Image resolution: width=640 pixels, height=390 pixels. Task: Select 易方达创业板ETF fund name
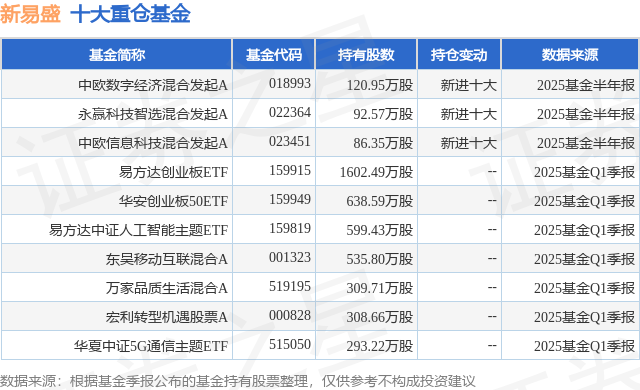click(x=173, y=172)
